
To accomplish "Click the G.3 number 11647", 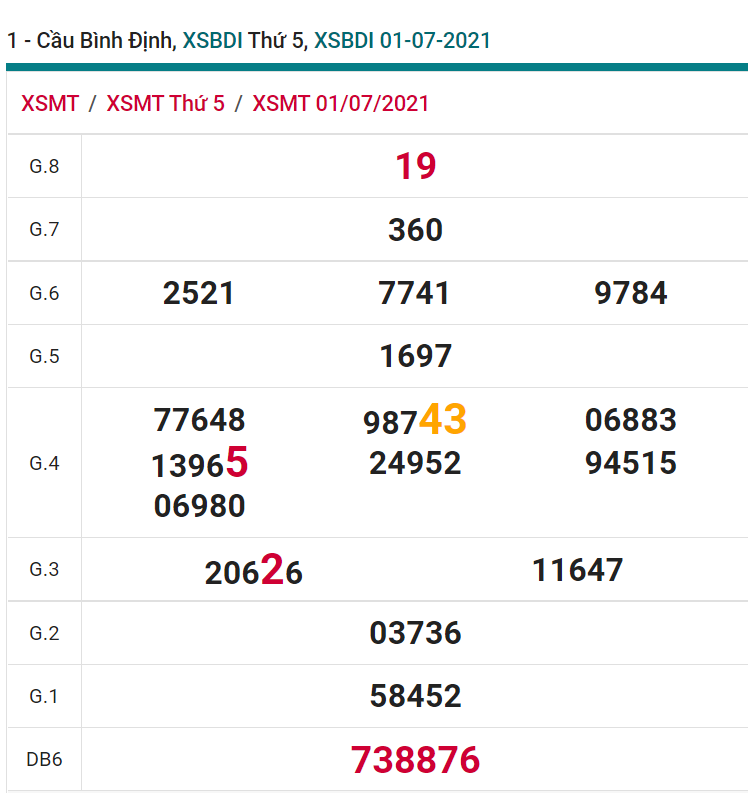I will click(578, 570).
